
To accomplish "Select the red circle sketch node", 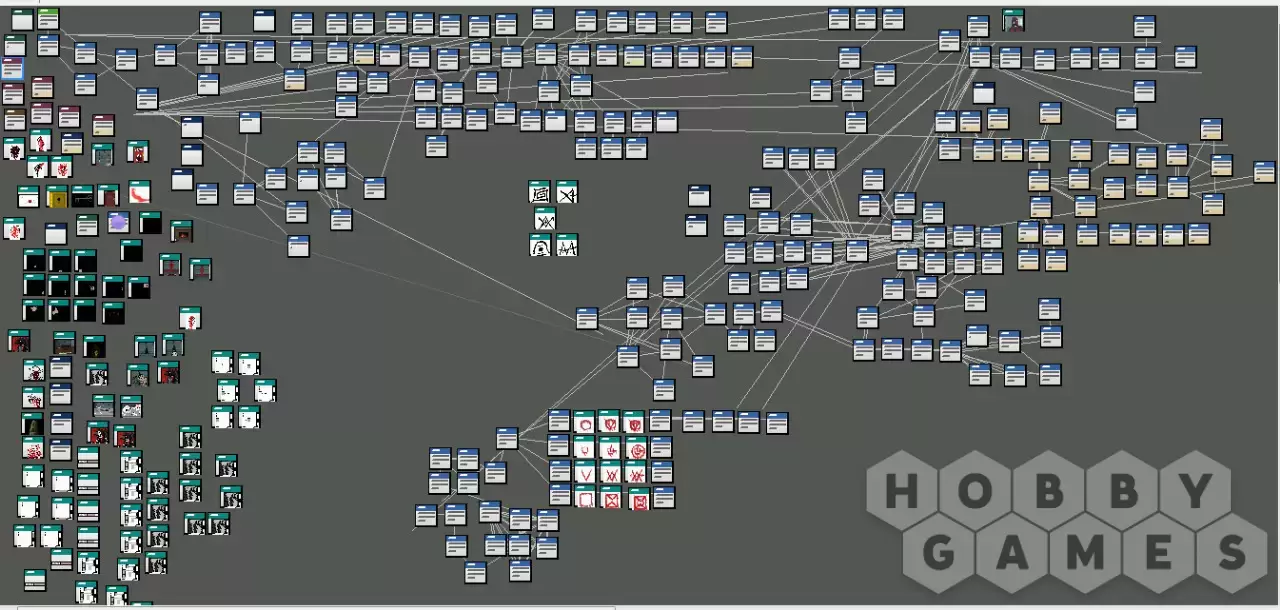I will click(584, 422).
